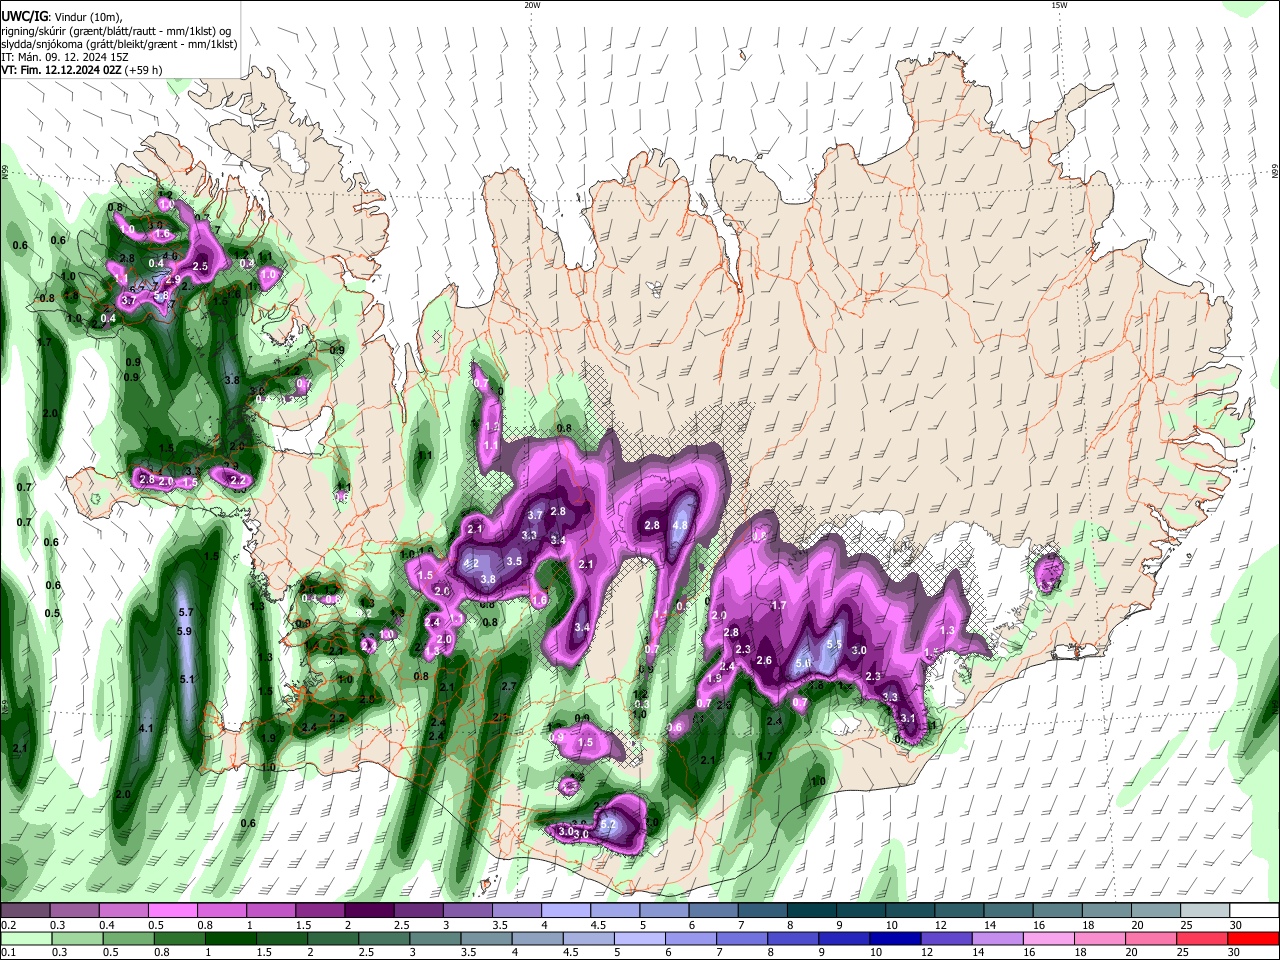Click the 'VT: Fim. 12.12.2024 02Z (+59 h)' line
The height and width of the screenshot is (960, 1280).
tap(82, 70)
